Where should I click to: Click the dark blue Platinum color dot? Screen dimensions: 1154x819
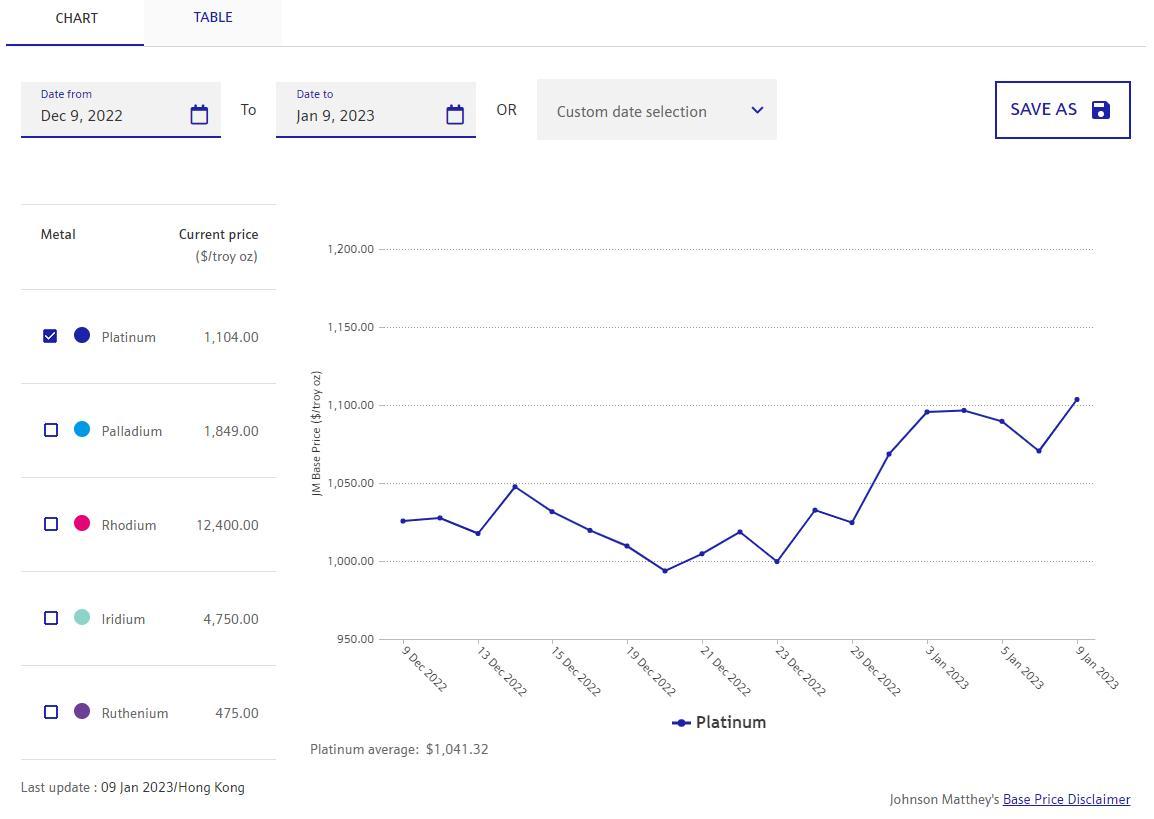coord(82,335)
